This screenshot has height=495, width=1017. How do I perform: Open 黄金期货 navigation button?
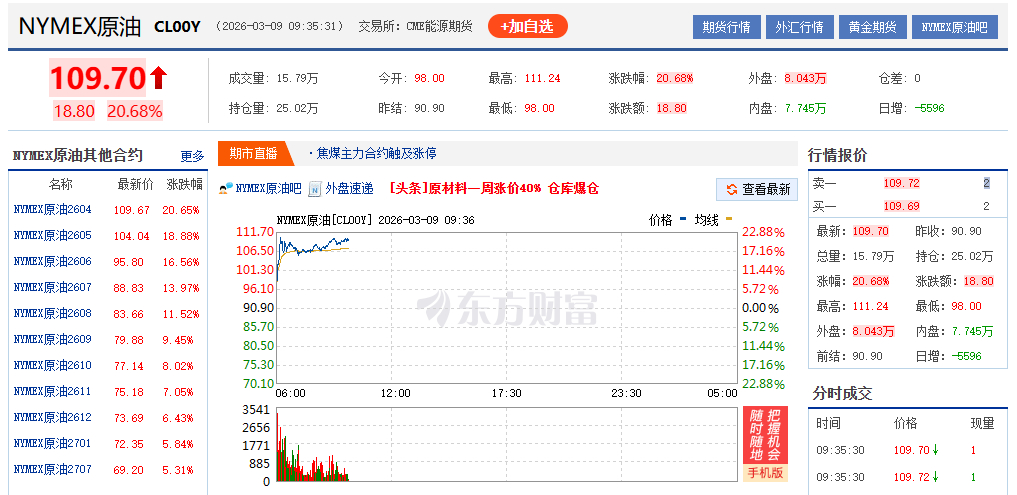[872, 27]
